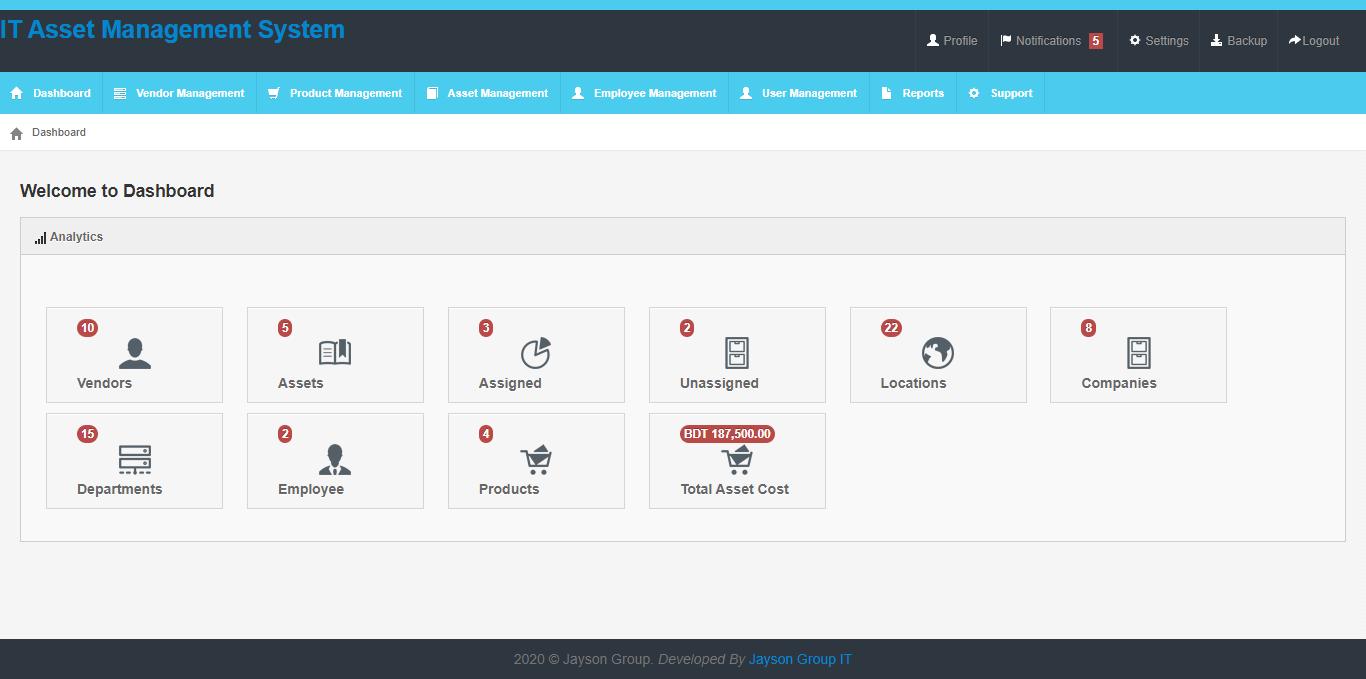Viewport: 1366px width, 679px height.
Task: Open the Product Management menu
Action: 336,93
